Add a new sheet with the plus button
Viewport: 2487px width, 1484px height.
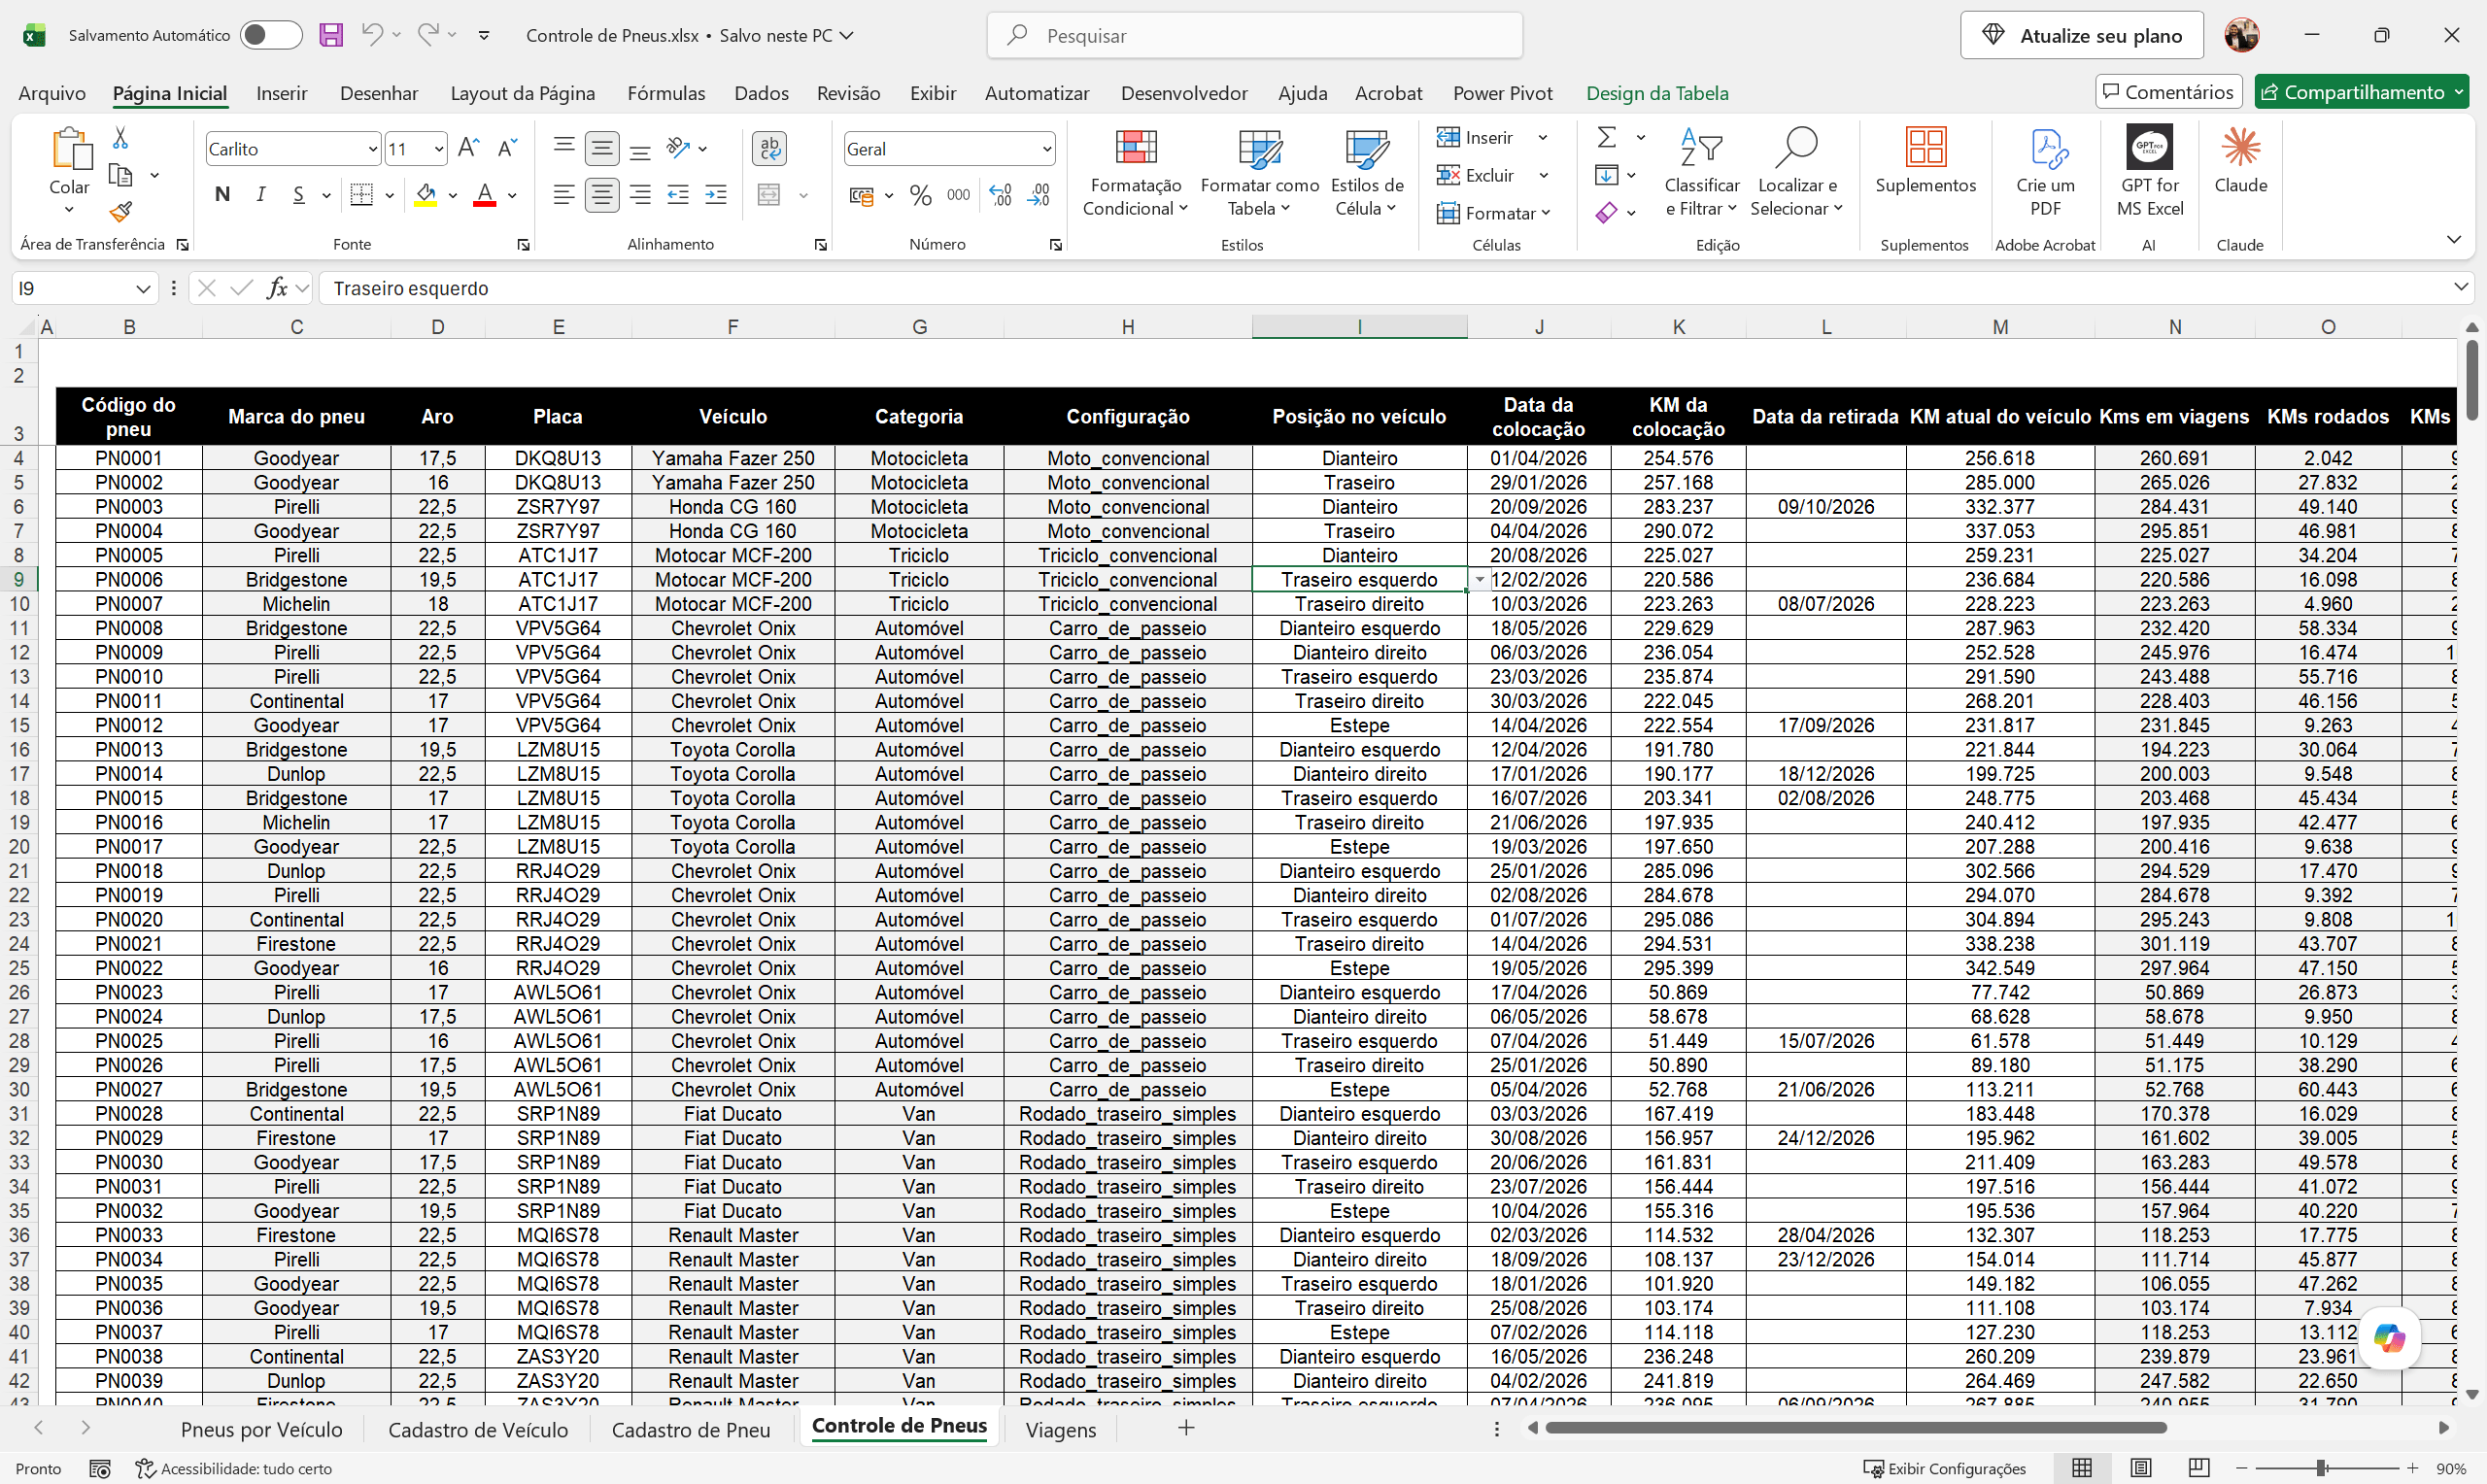1186,1428
